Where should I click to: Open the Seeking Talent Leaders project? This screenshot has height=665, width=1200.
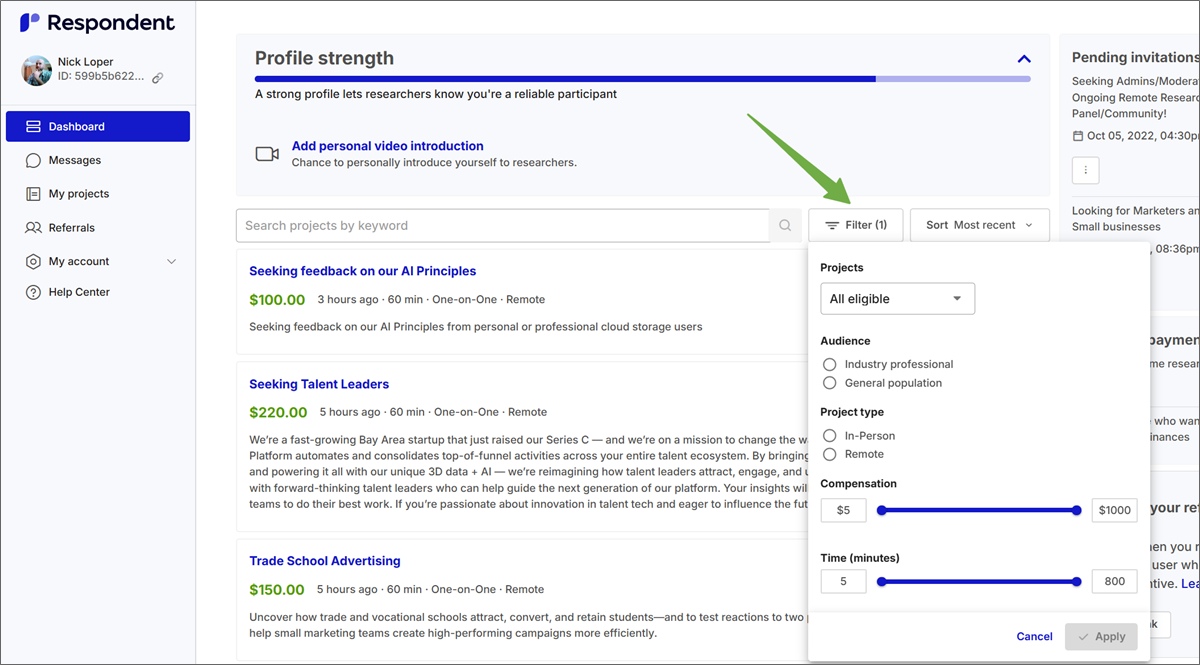tap(319, 384)
